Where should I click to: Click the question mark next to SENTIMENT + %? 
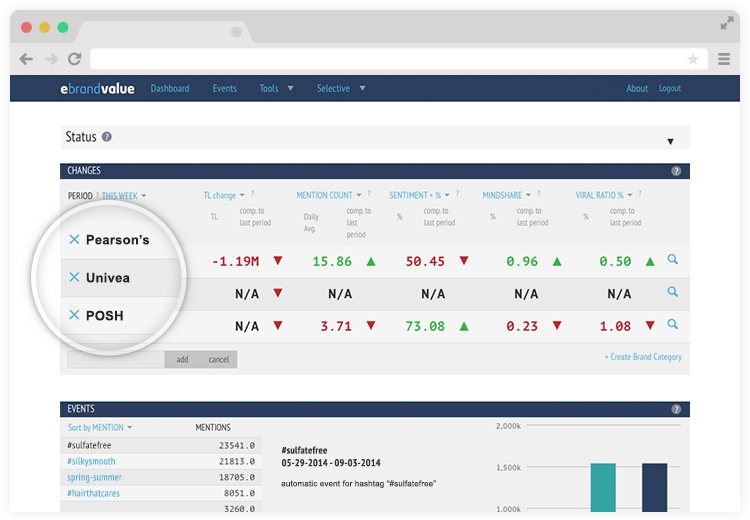point(457,193)
